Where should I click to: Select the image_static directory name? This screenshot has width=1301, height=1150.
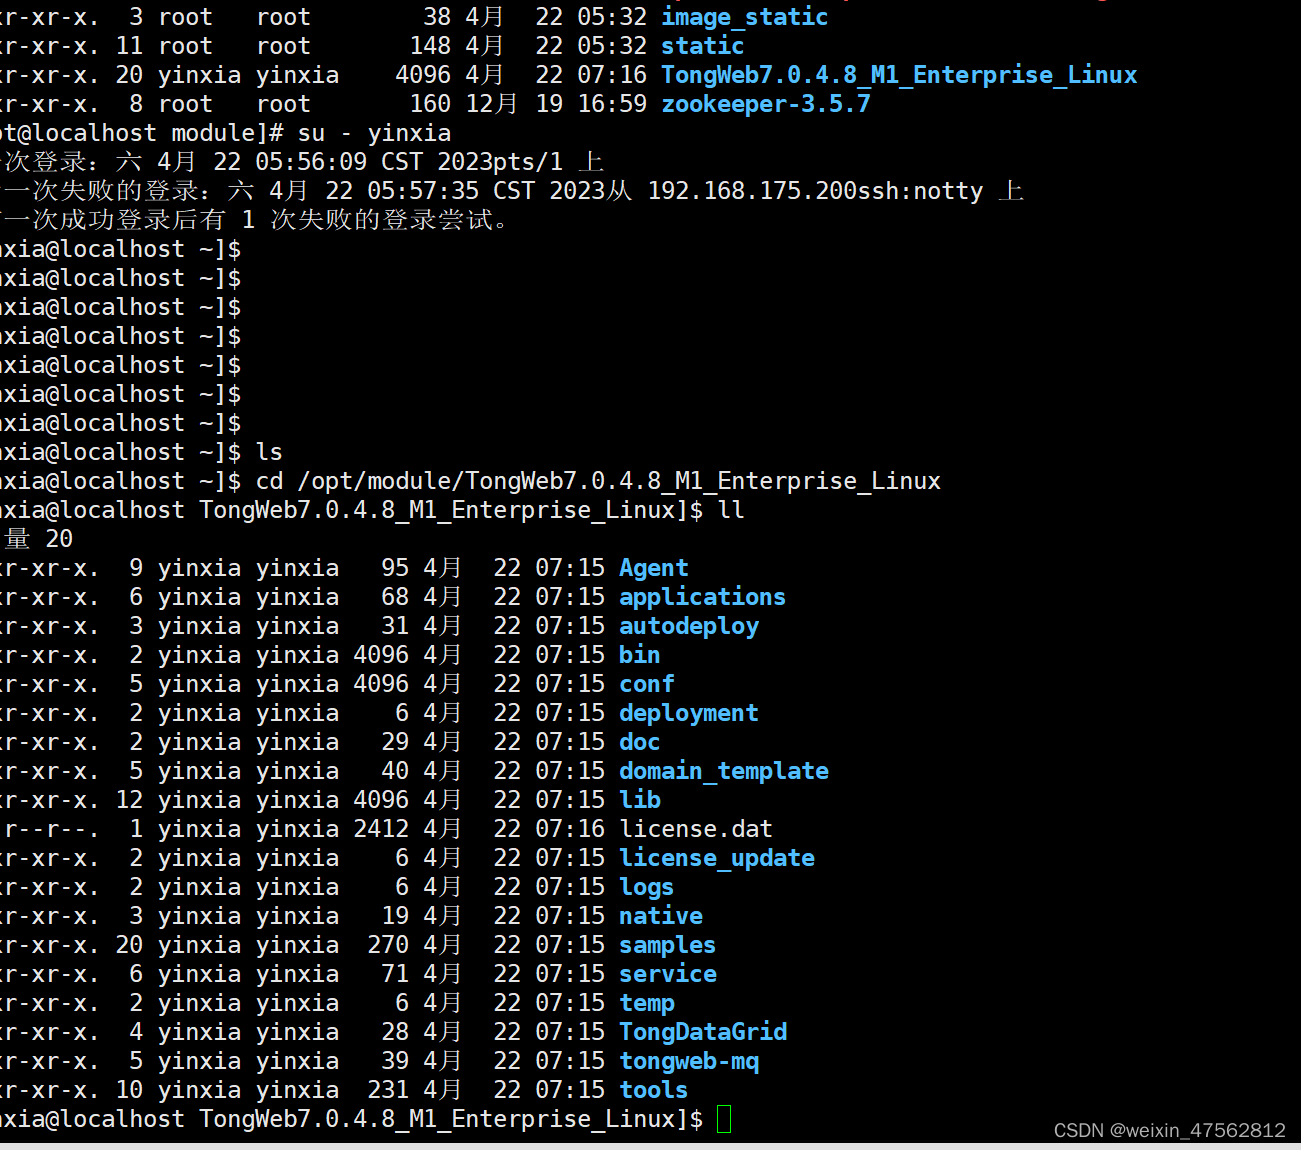pos(744,17)
